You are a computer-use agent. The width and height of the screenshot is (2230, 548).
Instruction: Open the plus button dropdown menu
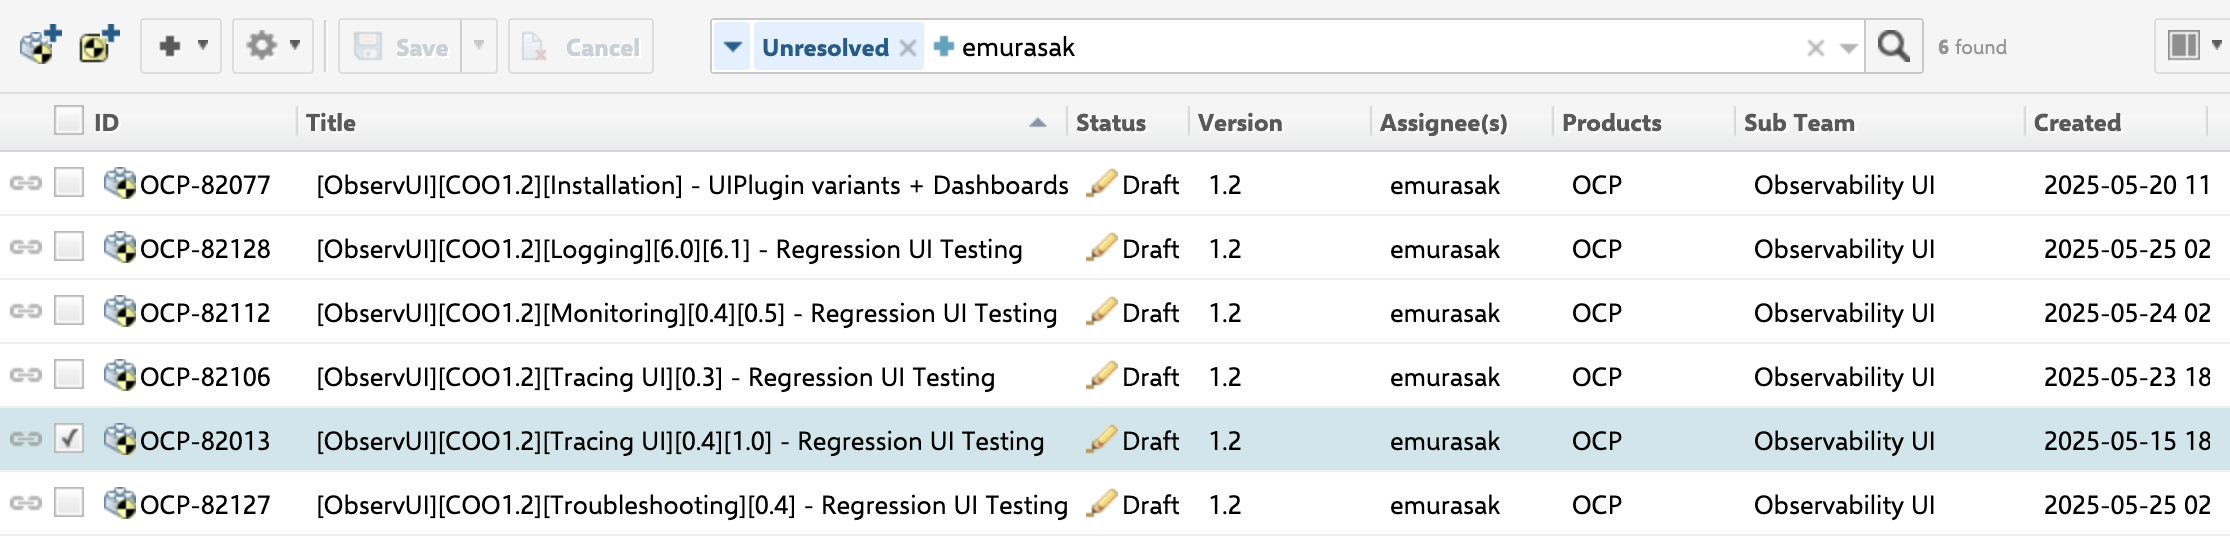coord(181,46)
